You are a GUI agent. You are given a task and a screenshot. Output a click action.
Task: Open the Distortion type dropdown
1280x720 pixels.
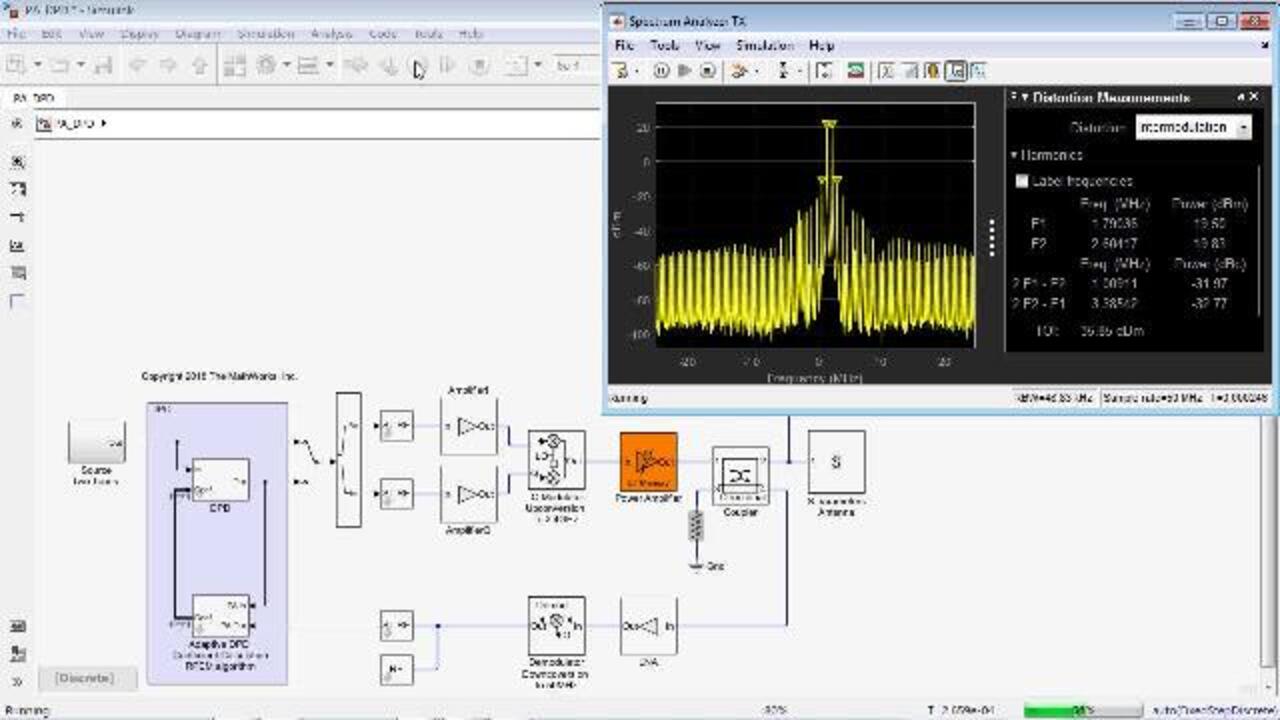1194,127
